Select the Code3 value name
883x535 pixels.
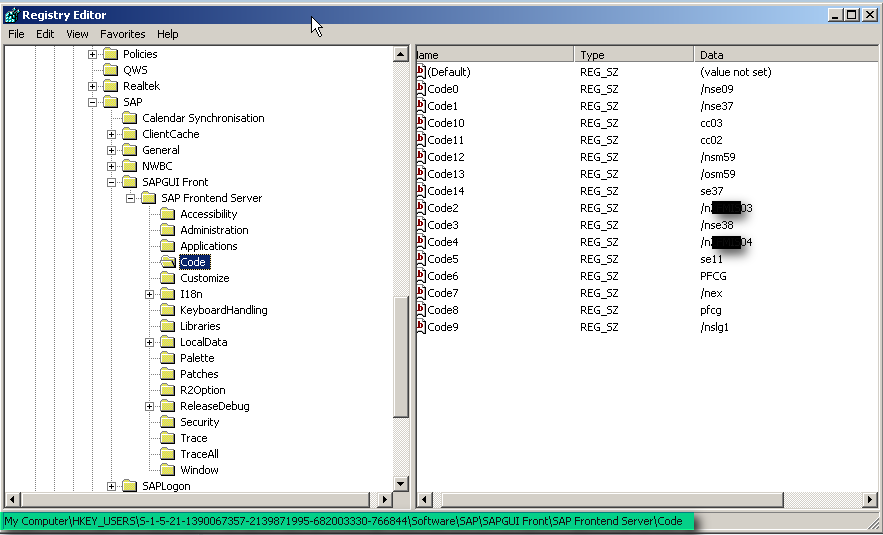click(443, 225)
